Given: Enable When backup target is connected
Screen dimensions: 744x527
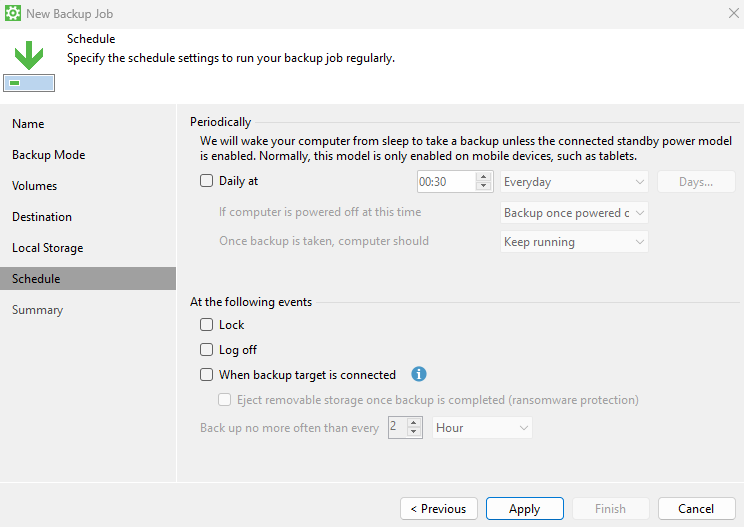Looking at the screenshot, I should (207, 375).
